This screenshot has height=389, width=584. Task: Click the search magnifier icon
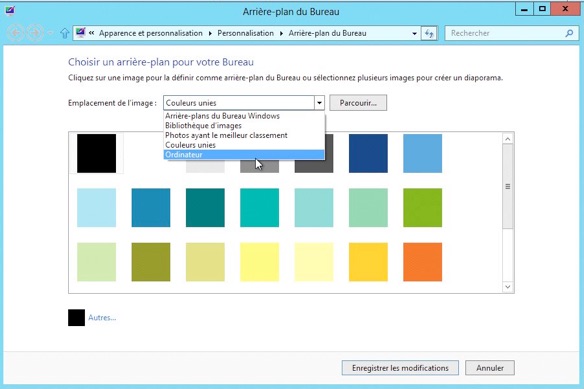coord(569,34)
